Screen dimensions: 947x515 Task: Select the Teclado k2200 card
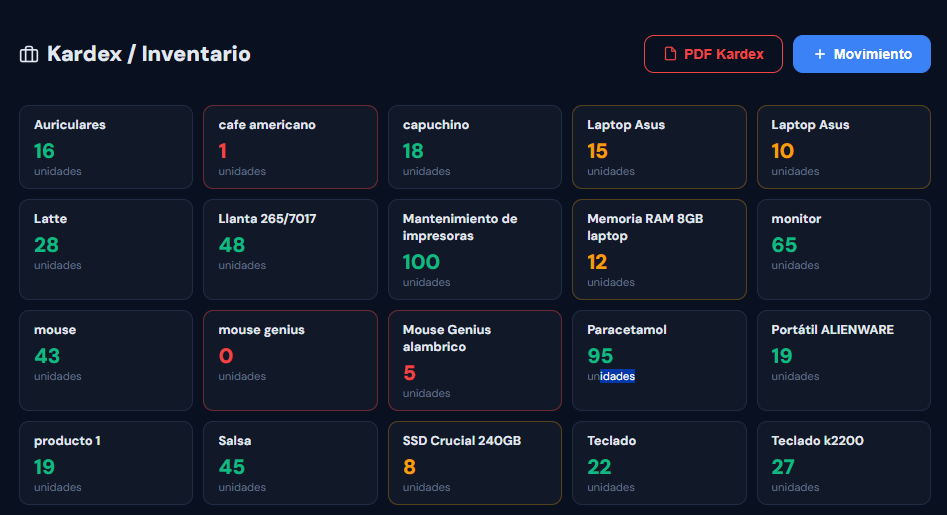coord(844,463)
